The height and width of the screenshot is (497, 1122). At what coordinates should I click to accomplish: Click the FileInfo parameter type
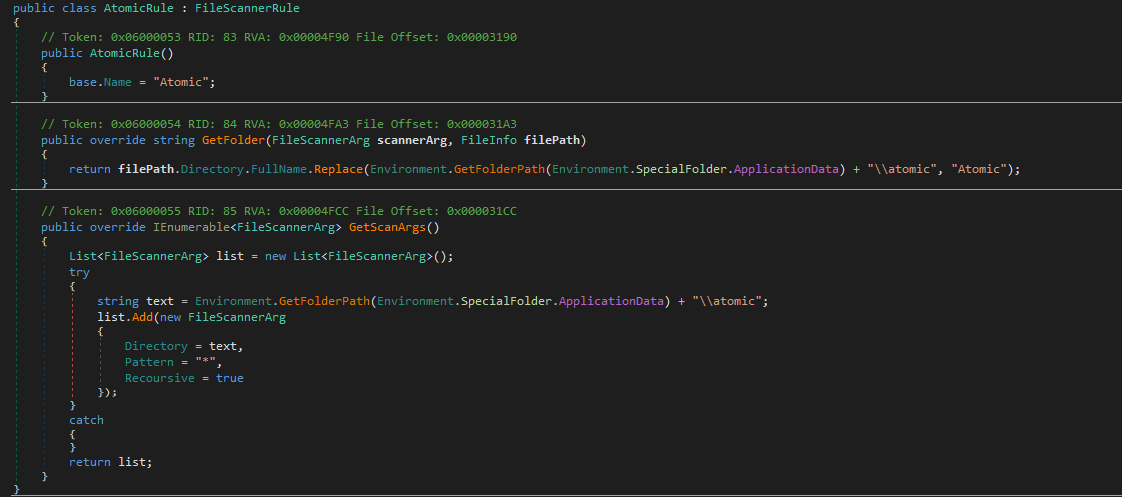coord(487,140)
